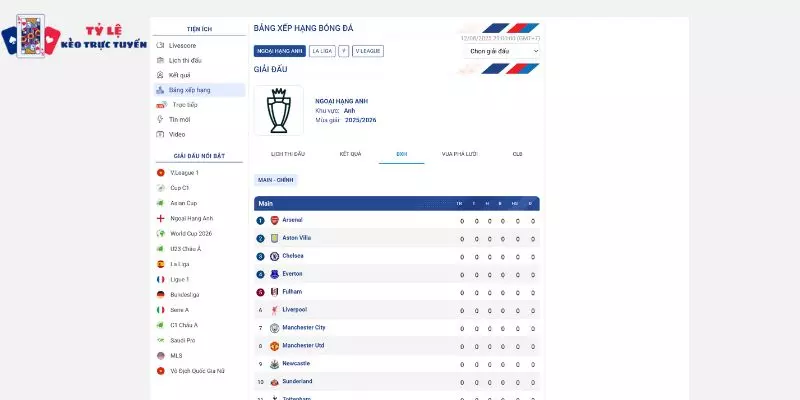Viewport: 800px width, 400px height.
Task: Click the Arsenal club crest
Action: pyautogui.click(x=274, y=220)
